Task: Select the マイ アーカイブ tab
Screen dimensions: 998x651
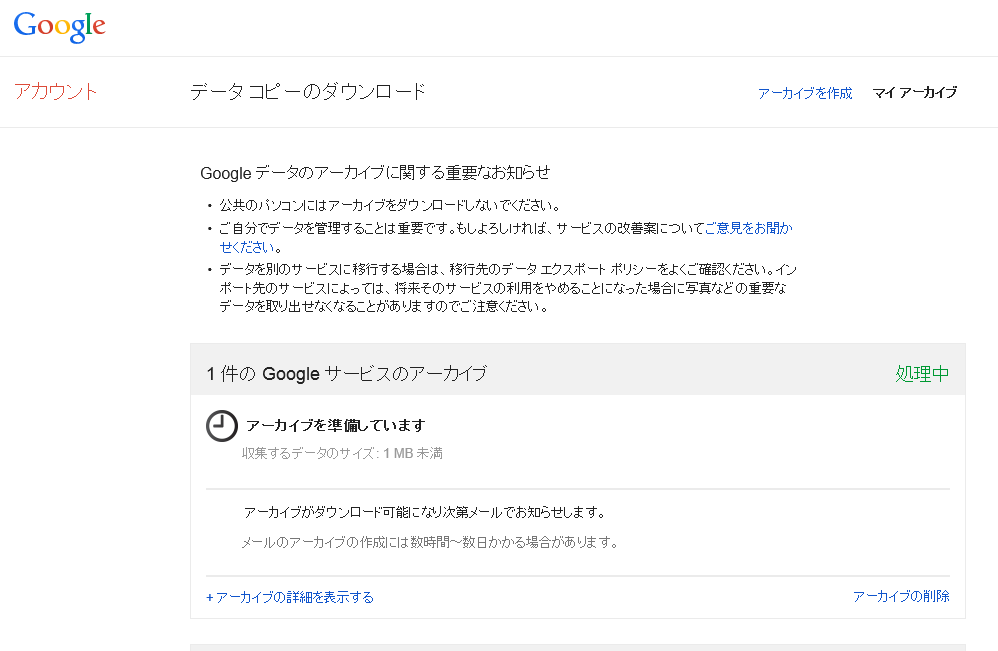Action: (915, 92)
